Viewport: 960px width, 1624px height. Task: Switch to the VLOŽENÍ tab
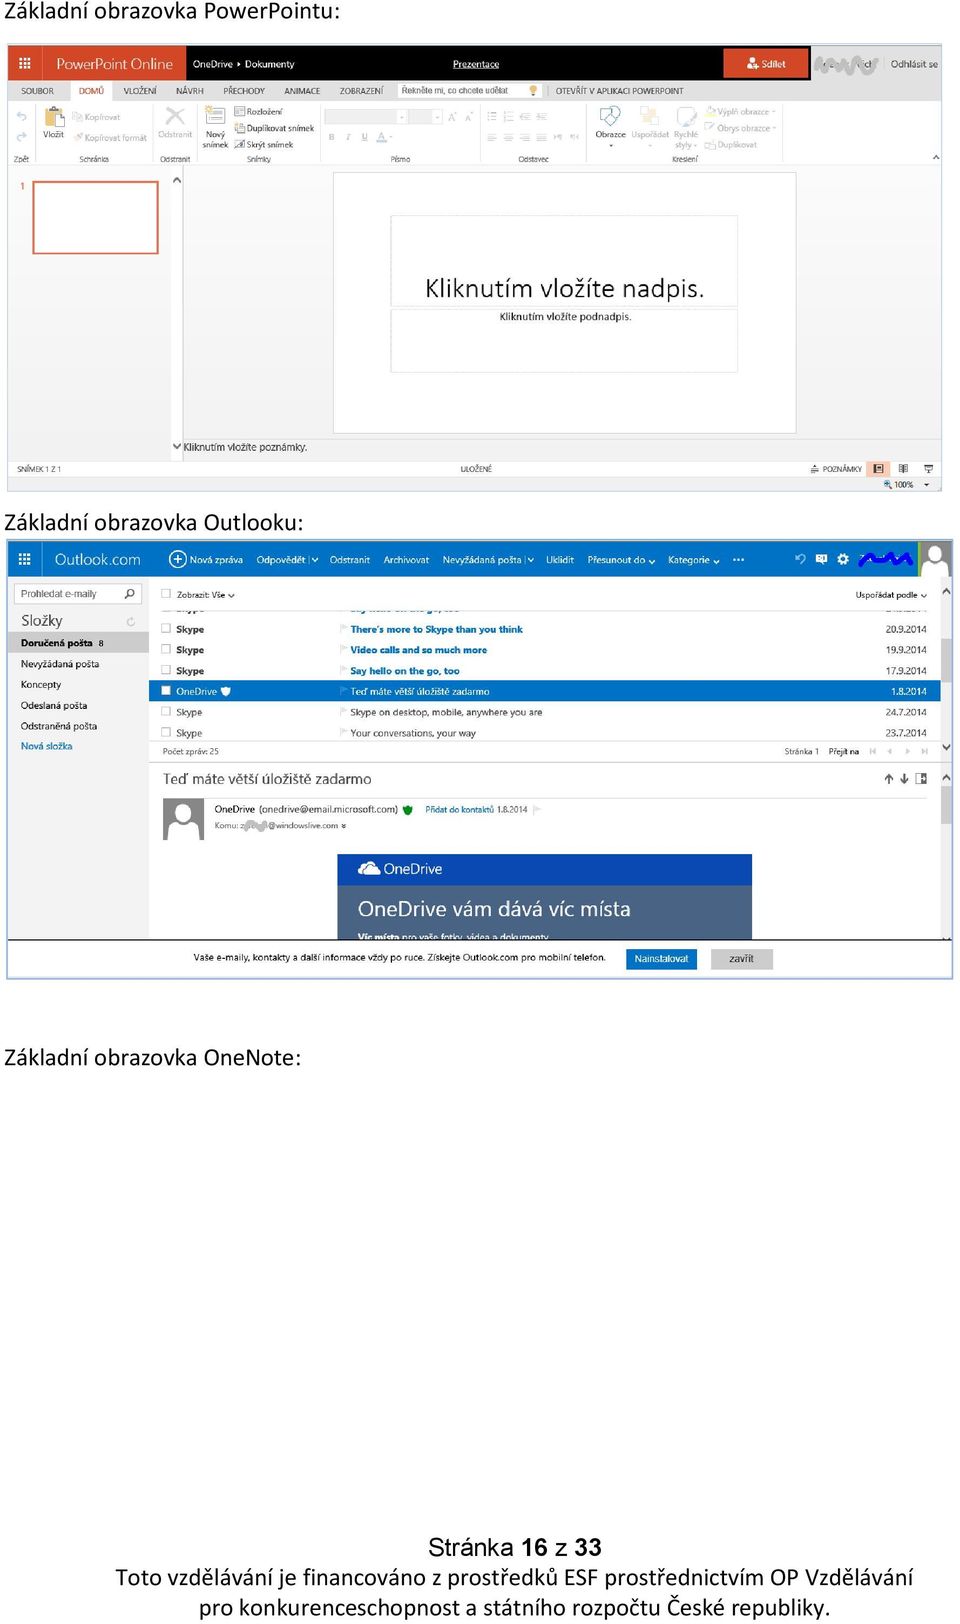140,91
